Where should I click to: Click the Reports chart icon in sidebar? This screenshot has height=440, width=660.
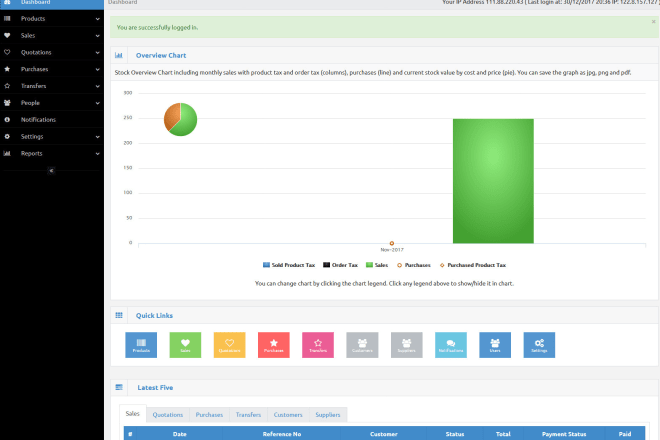click(7, 153)
